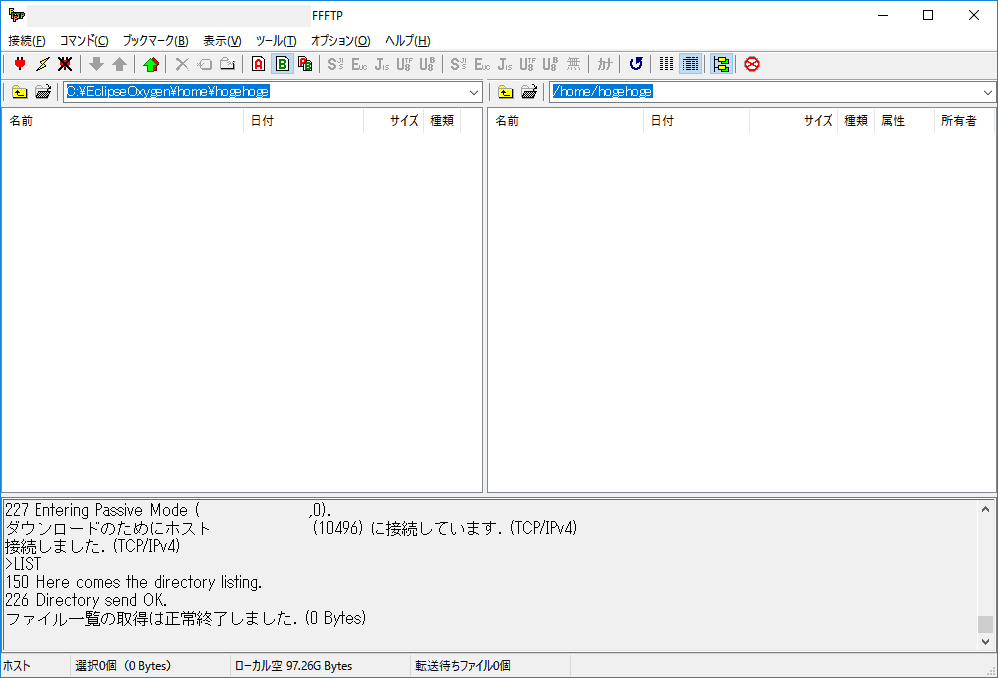Toggle synchronized folder movement icon

coord(721,64)
